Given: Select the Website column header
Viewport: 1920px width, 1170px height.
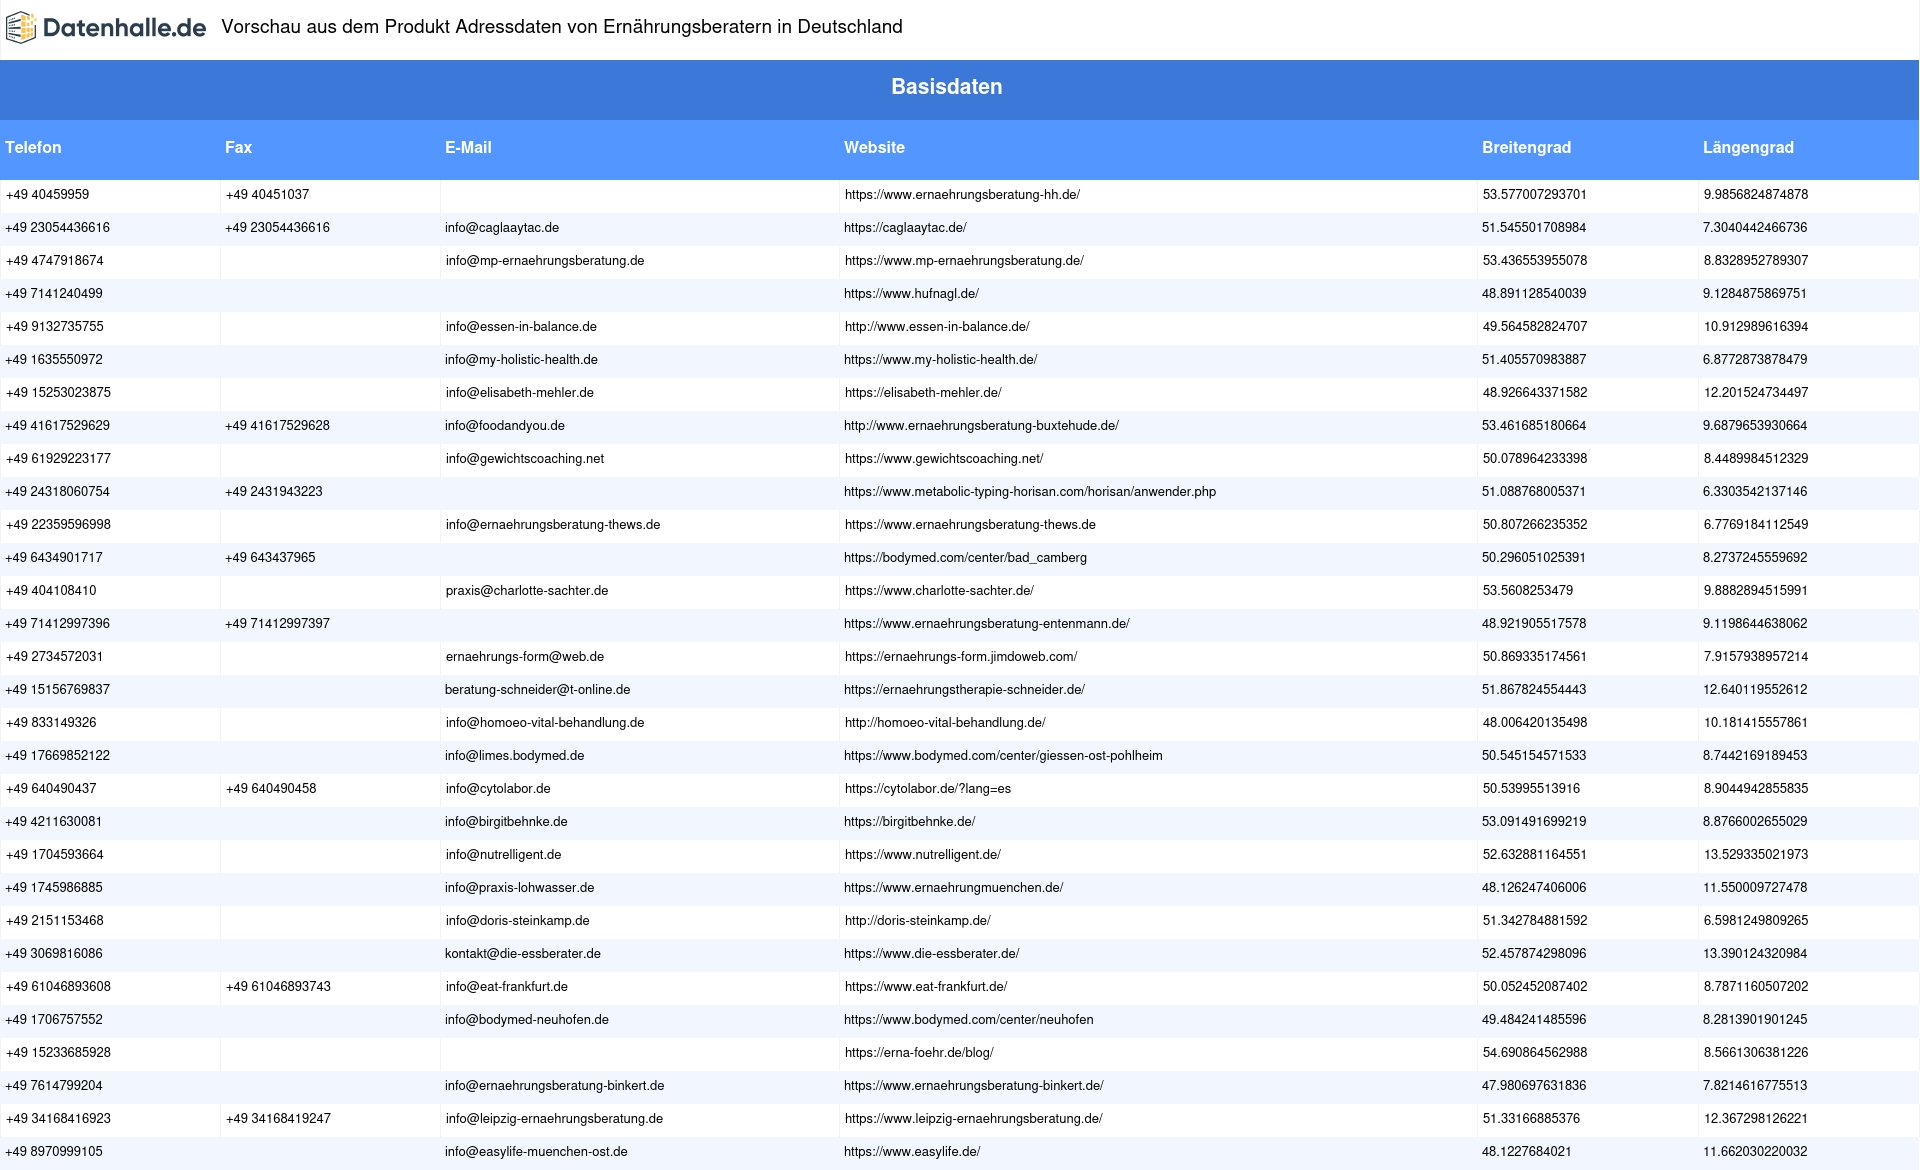Looking at the screenshot, I should click(874, 147).
